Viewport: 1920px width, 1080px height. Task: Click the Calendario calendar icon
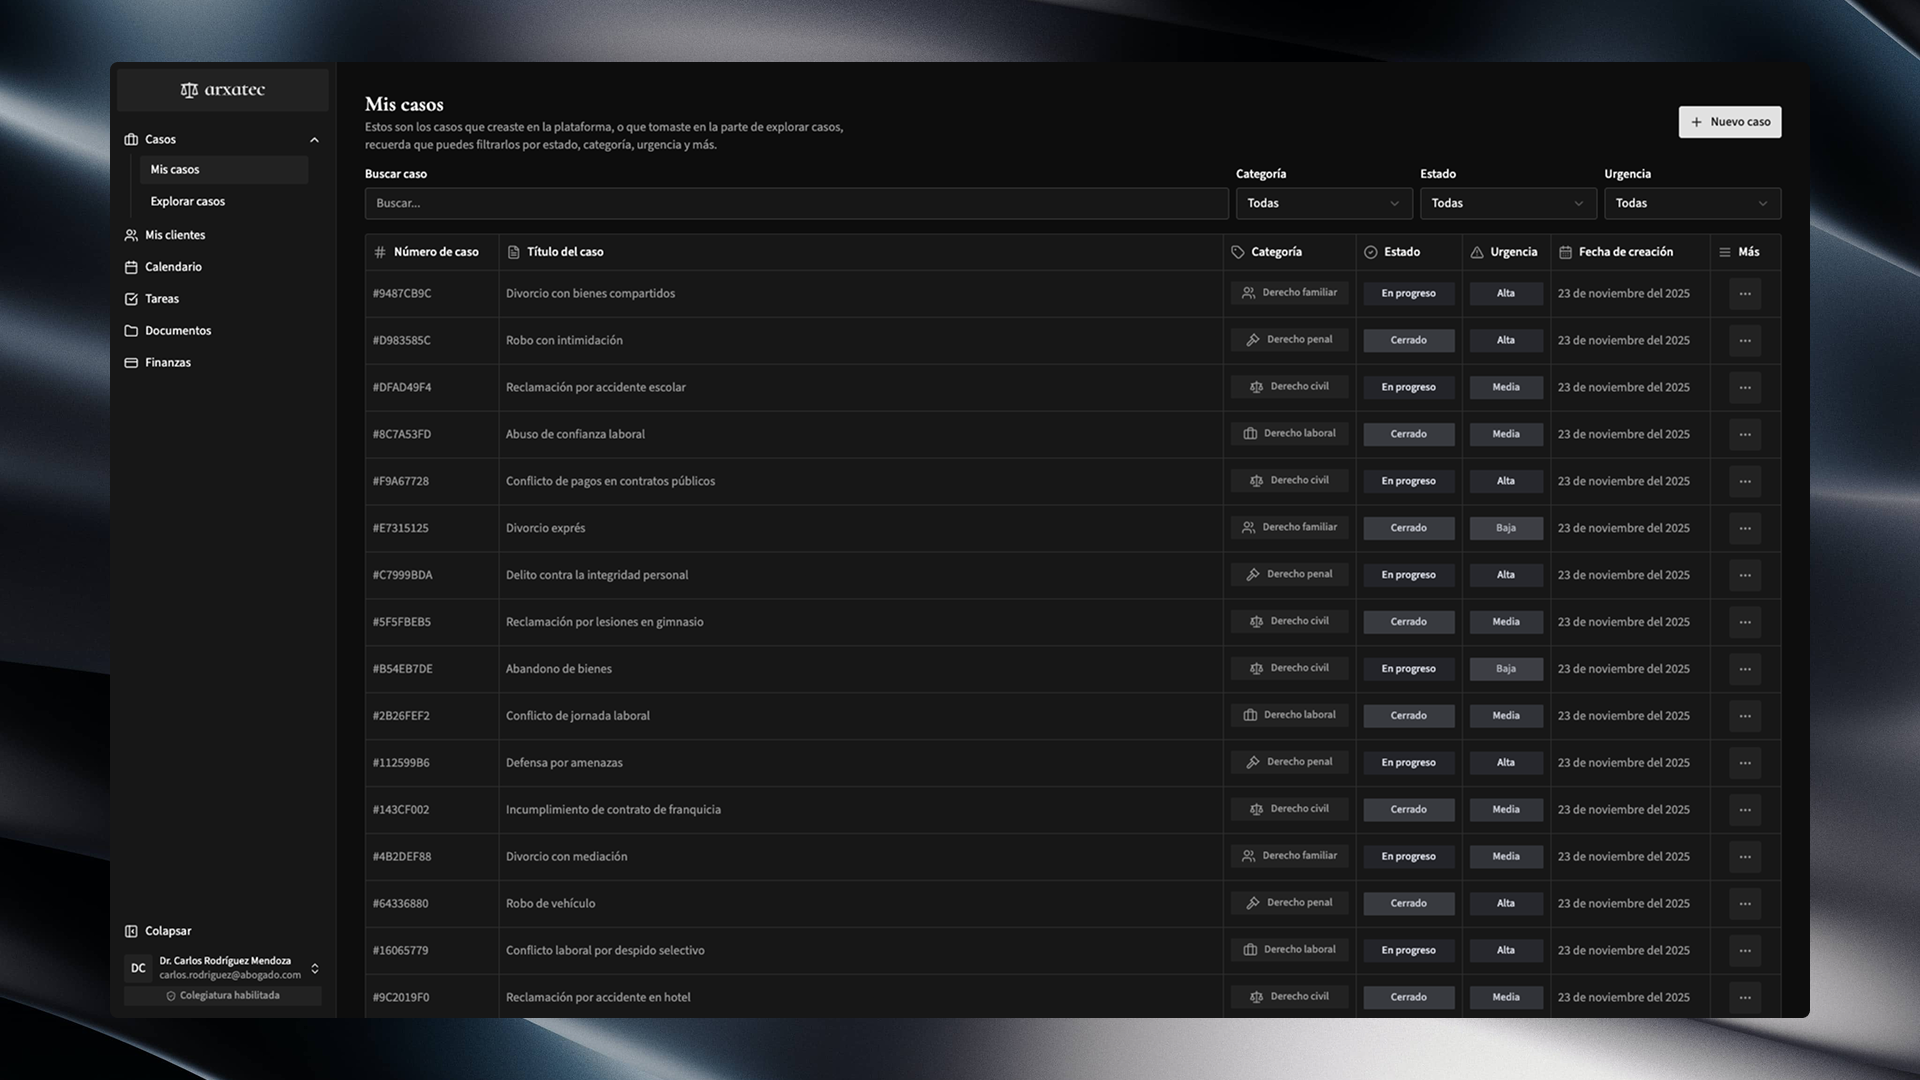131,267
